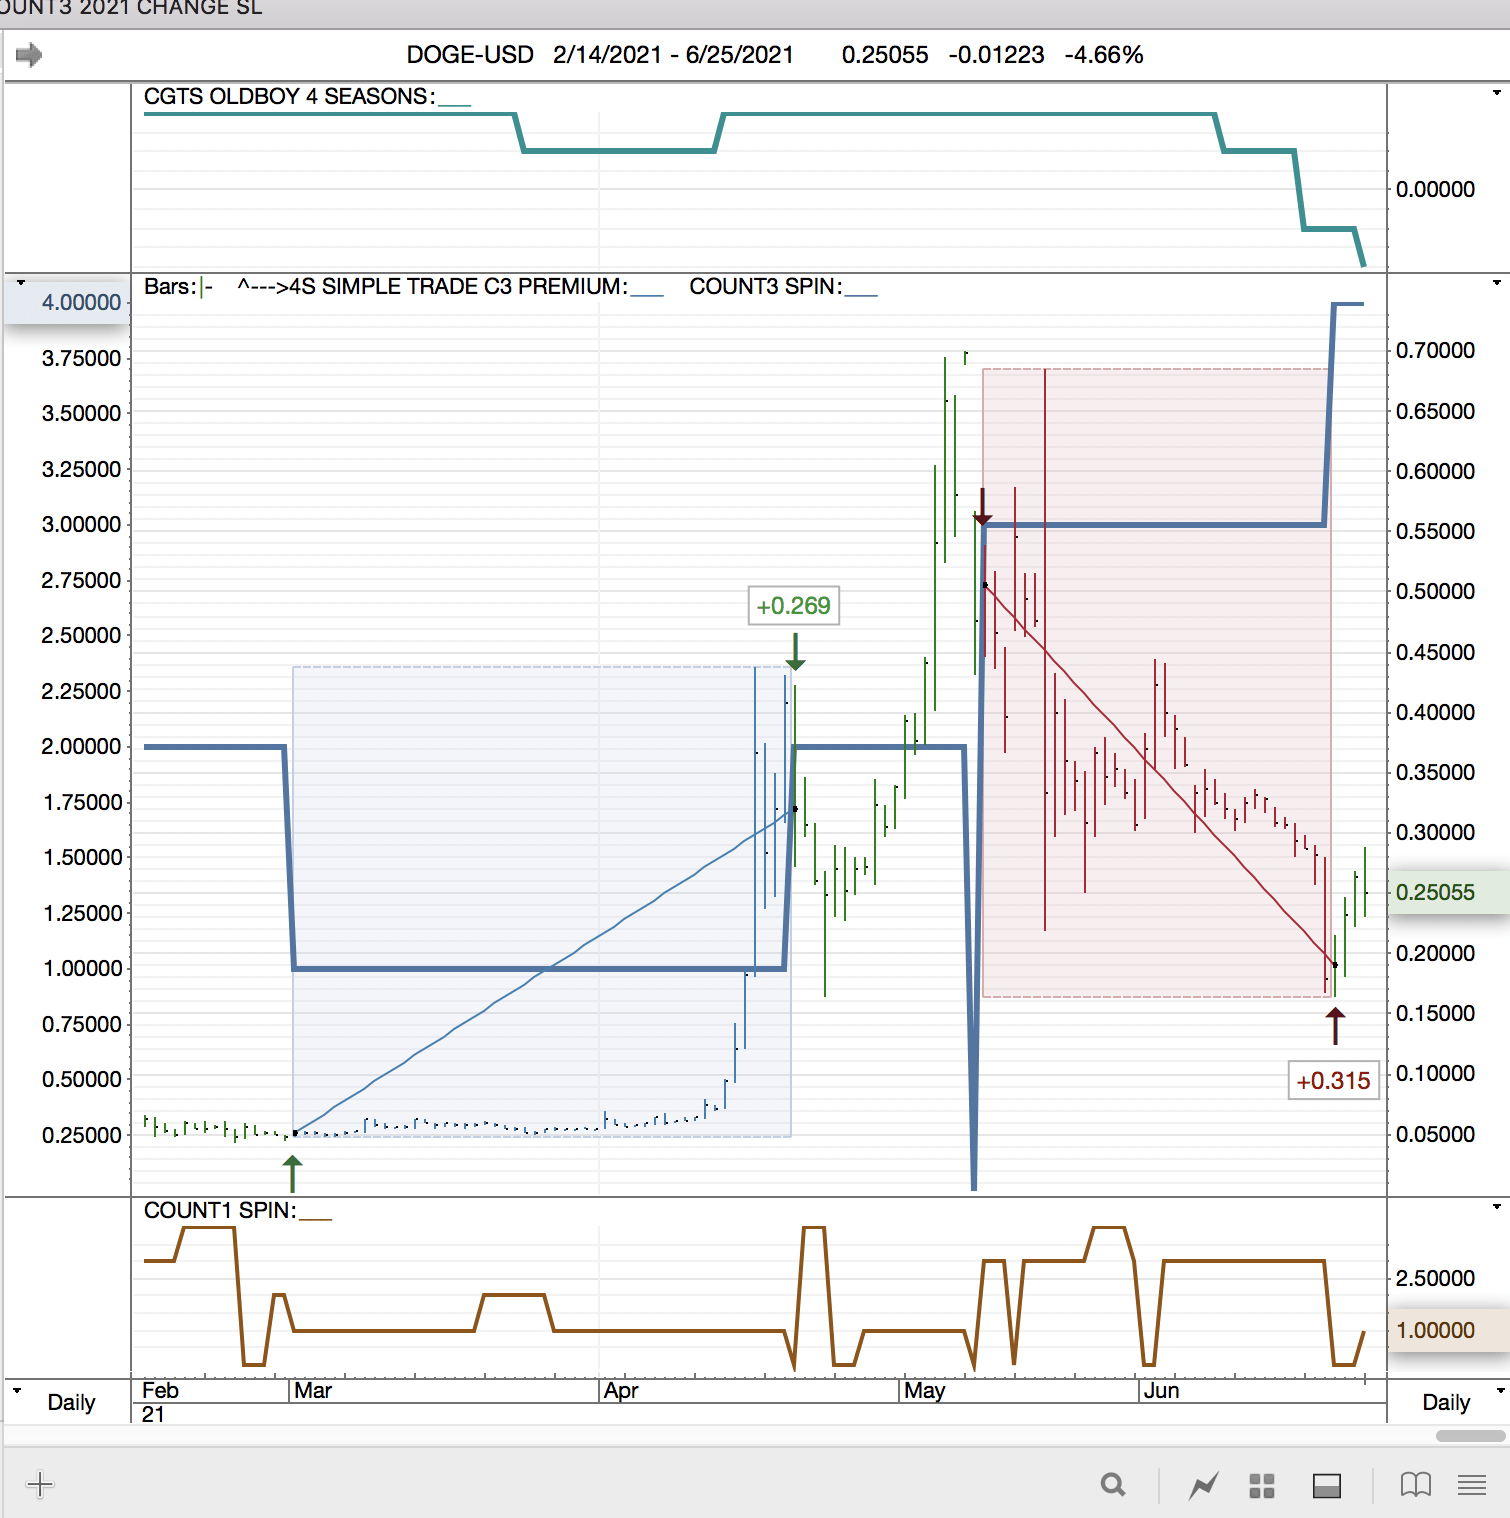Open the COUNT1 SPIN pane right-side dropdown
This screenshot has width=1510, height=1518.
click(x=1496, y=1207)
